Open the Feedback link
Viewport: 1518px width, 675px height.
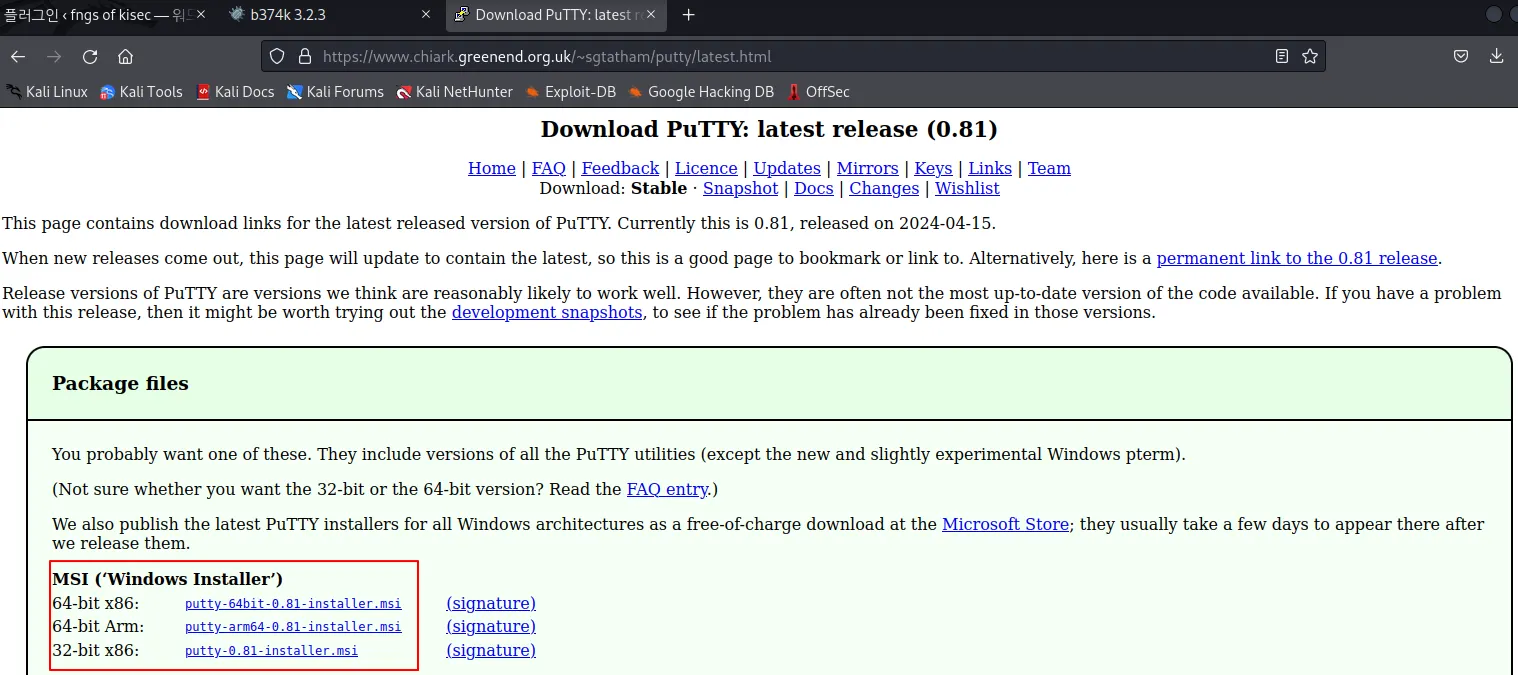click(x=620, y=168)
